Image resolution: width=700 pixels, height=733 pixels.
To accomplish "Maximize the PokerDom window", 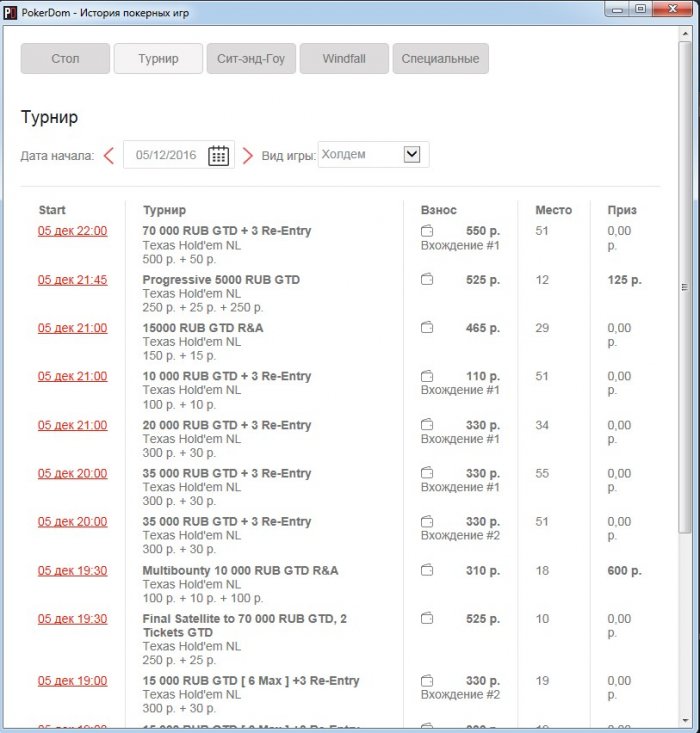I will [641, 9].
